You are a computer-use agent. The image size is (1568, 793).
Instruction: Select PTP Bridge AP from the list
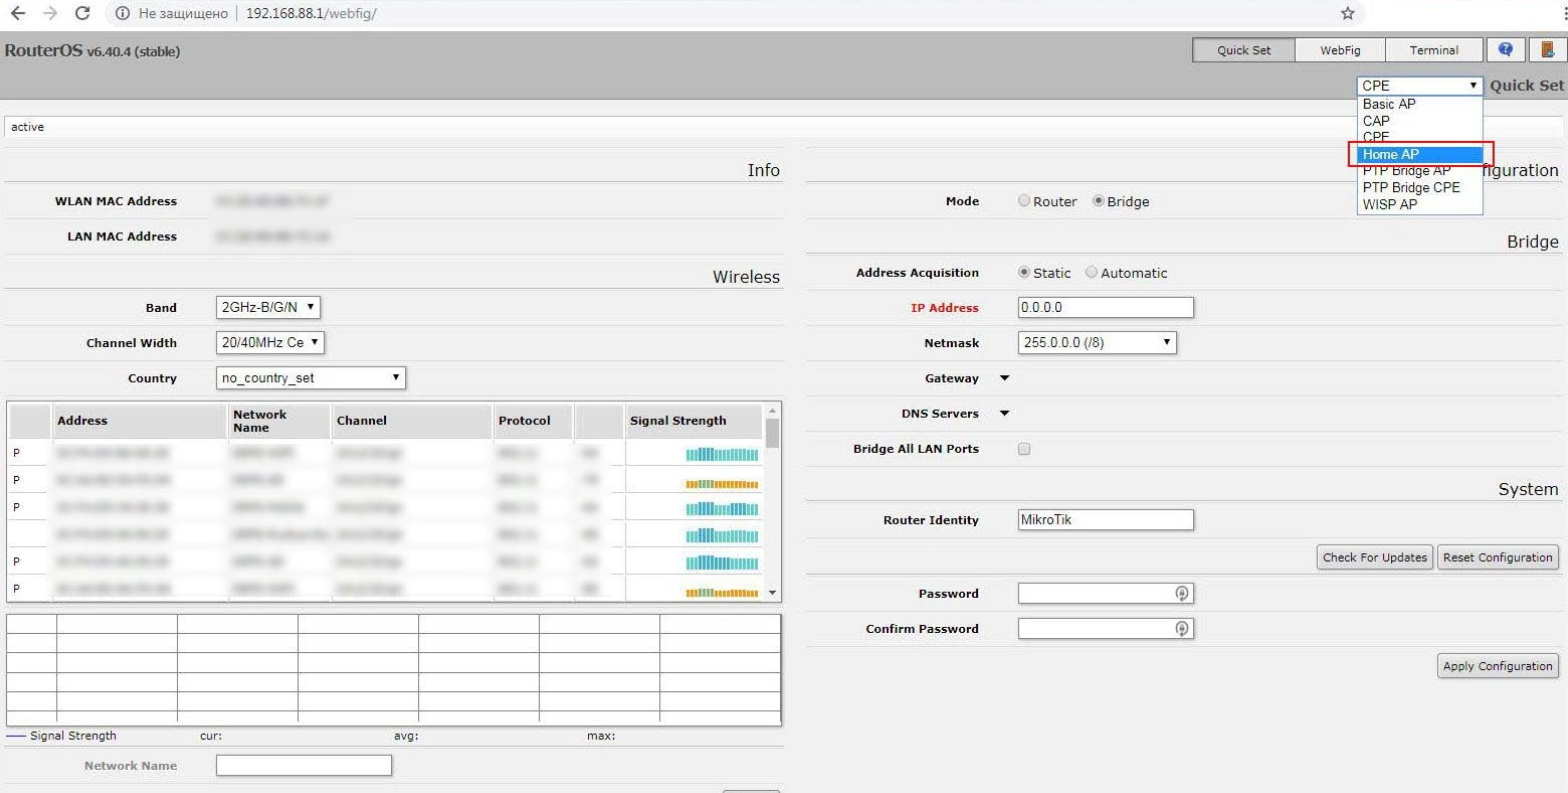tap(1420, 171)
